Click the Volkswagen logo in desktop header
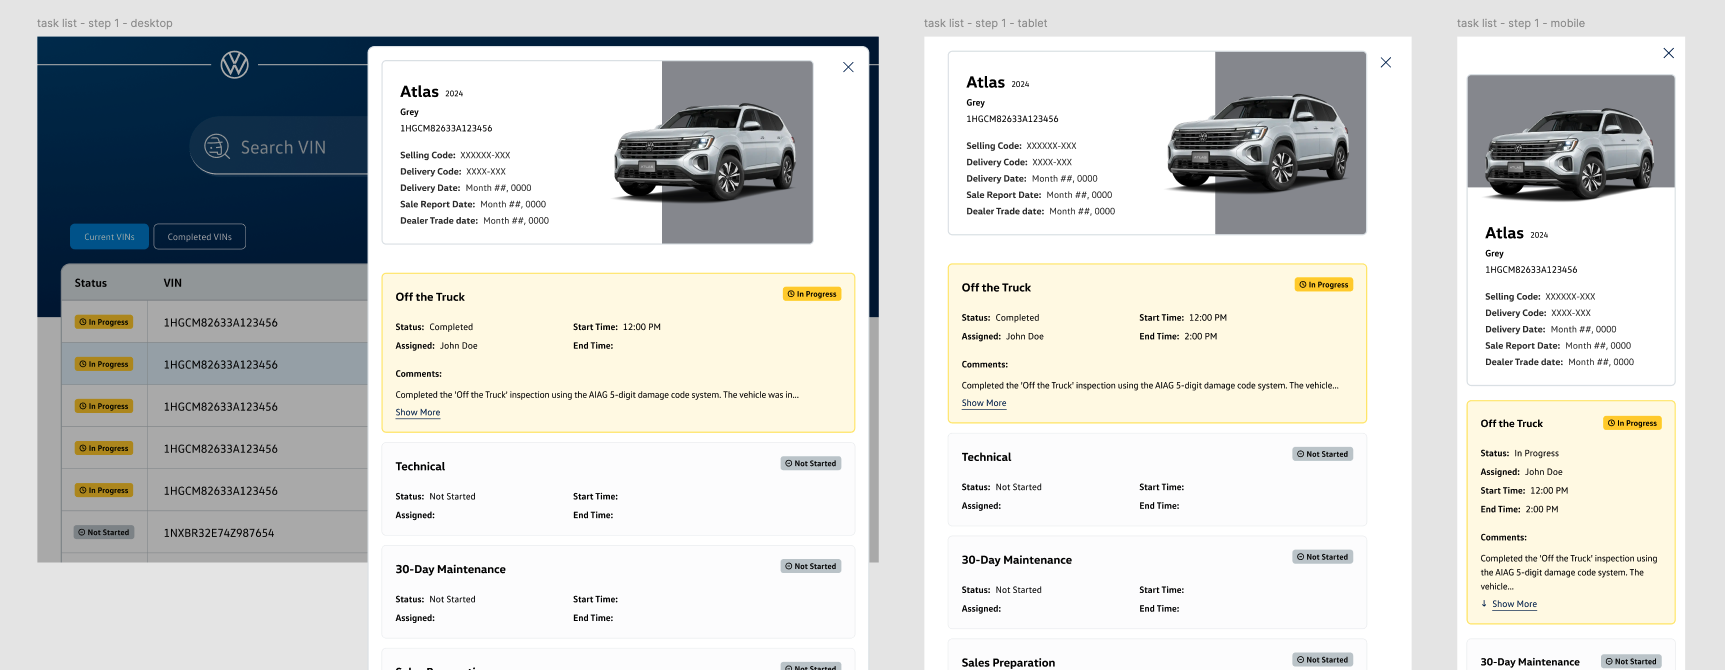 point(235,65)
